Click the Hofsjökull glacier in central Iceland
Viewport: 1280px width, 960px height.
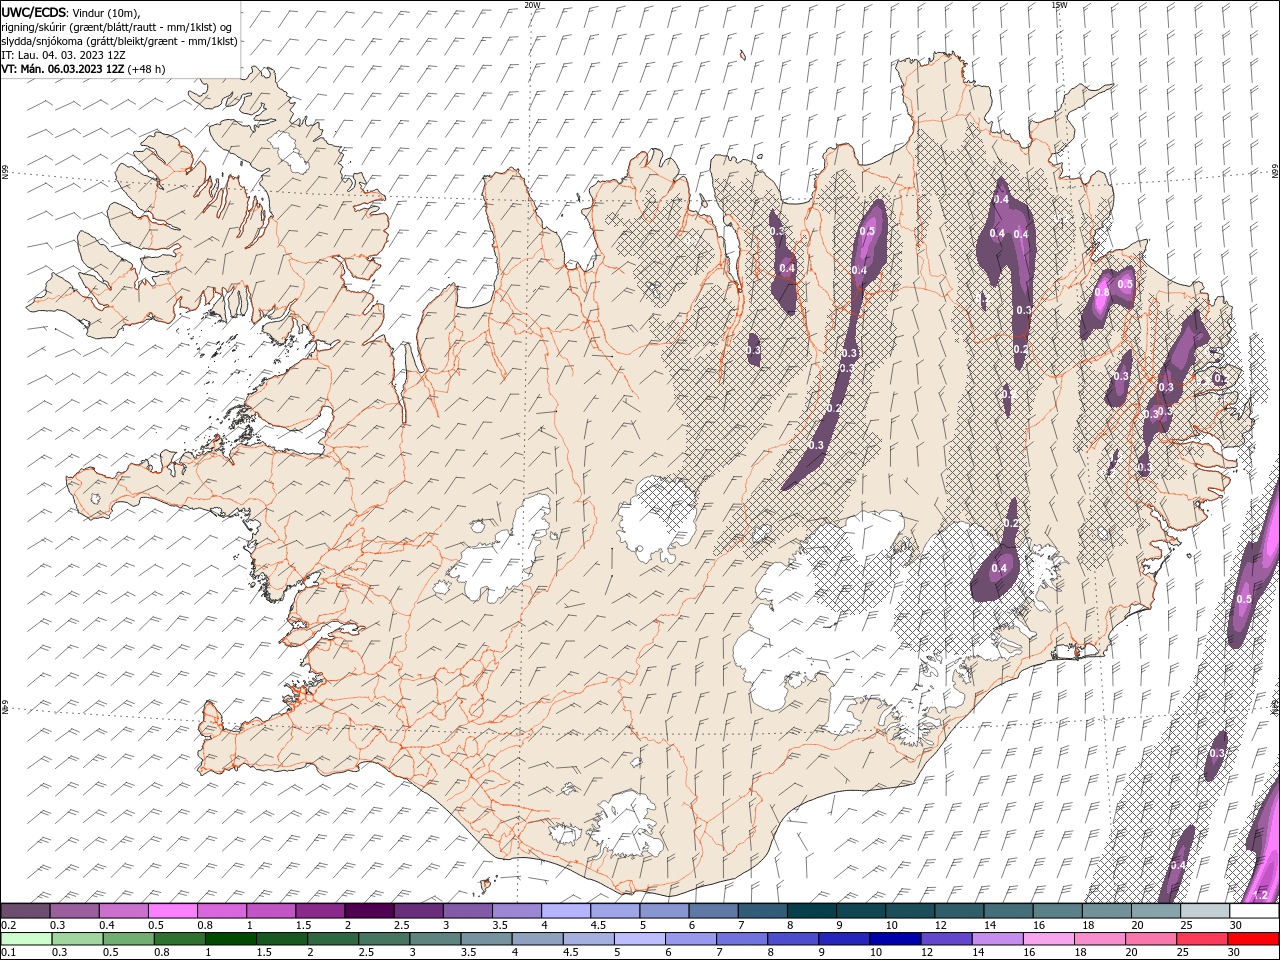pos(657,520)
